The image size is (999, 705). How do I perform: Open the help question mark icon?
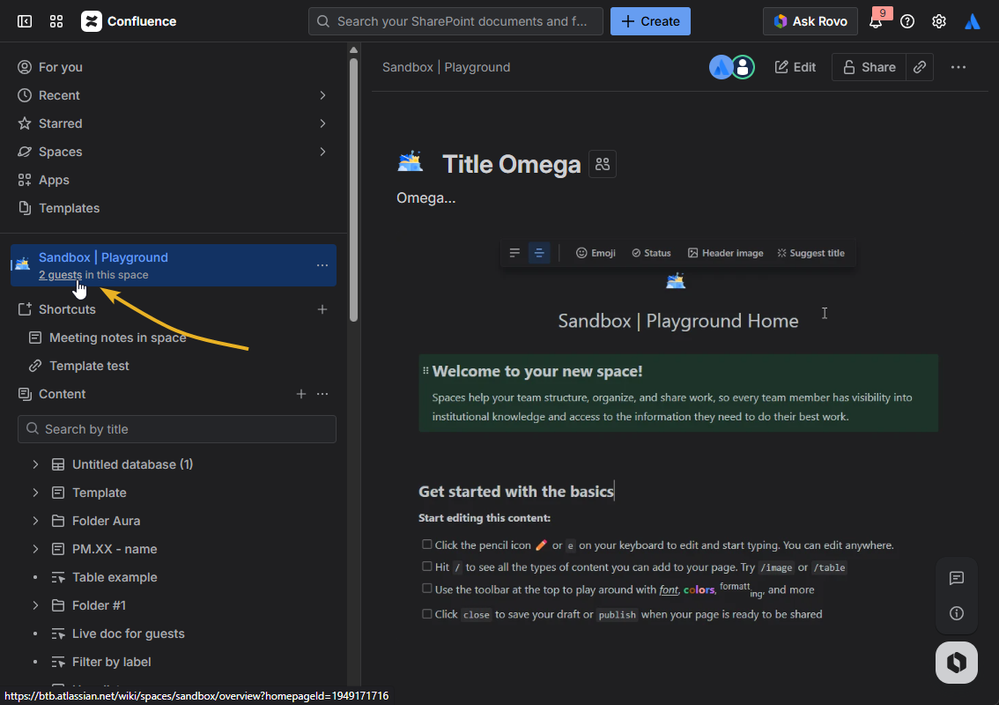pyautogui.click(x=907, y=21)
